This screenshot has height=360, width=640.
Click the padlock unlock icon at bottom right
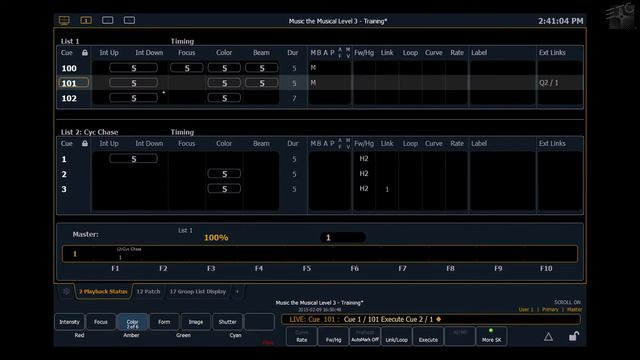[x=574, y=336]
